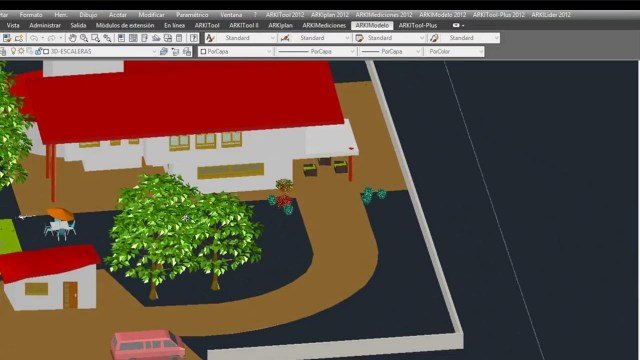Choose the Zoom Window tool
Viewport: 640px width, 360px height.
96,38
